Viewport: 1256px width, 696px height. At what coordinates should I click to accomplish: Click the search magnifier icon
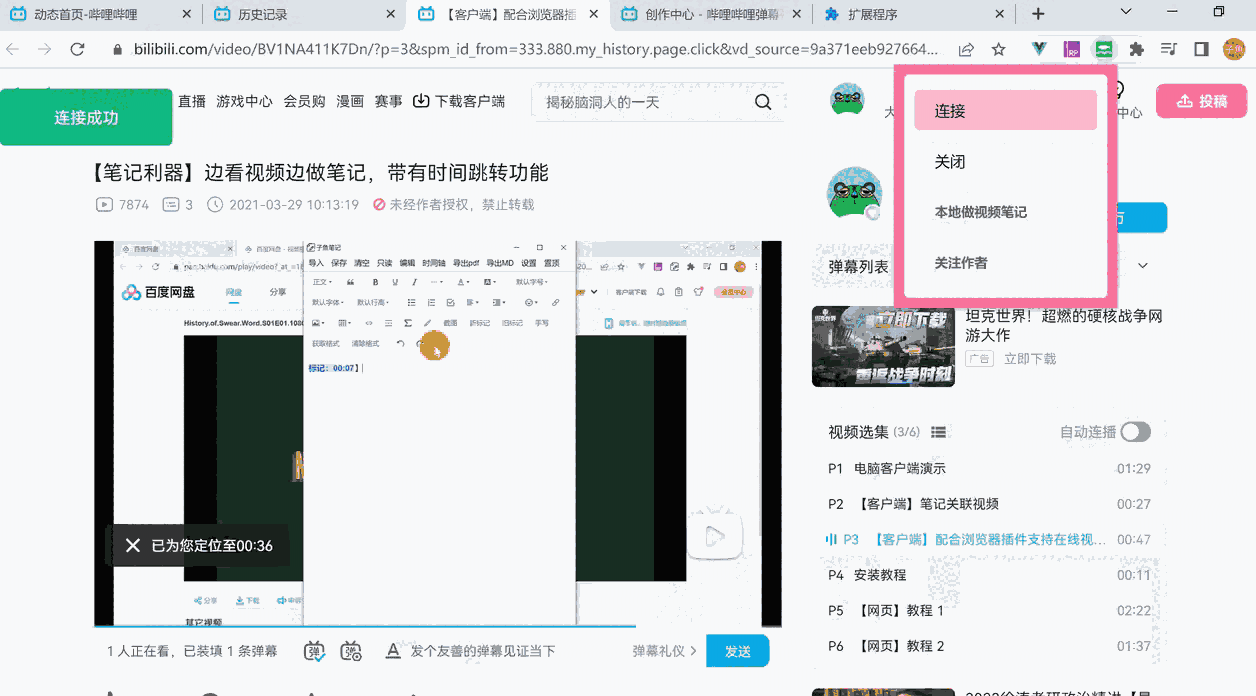click(x=763, y=101)
